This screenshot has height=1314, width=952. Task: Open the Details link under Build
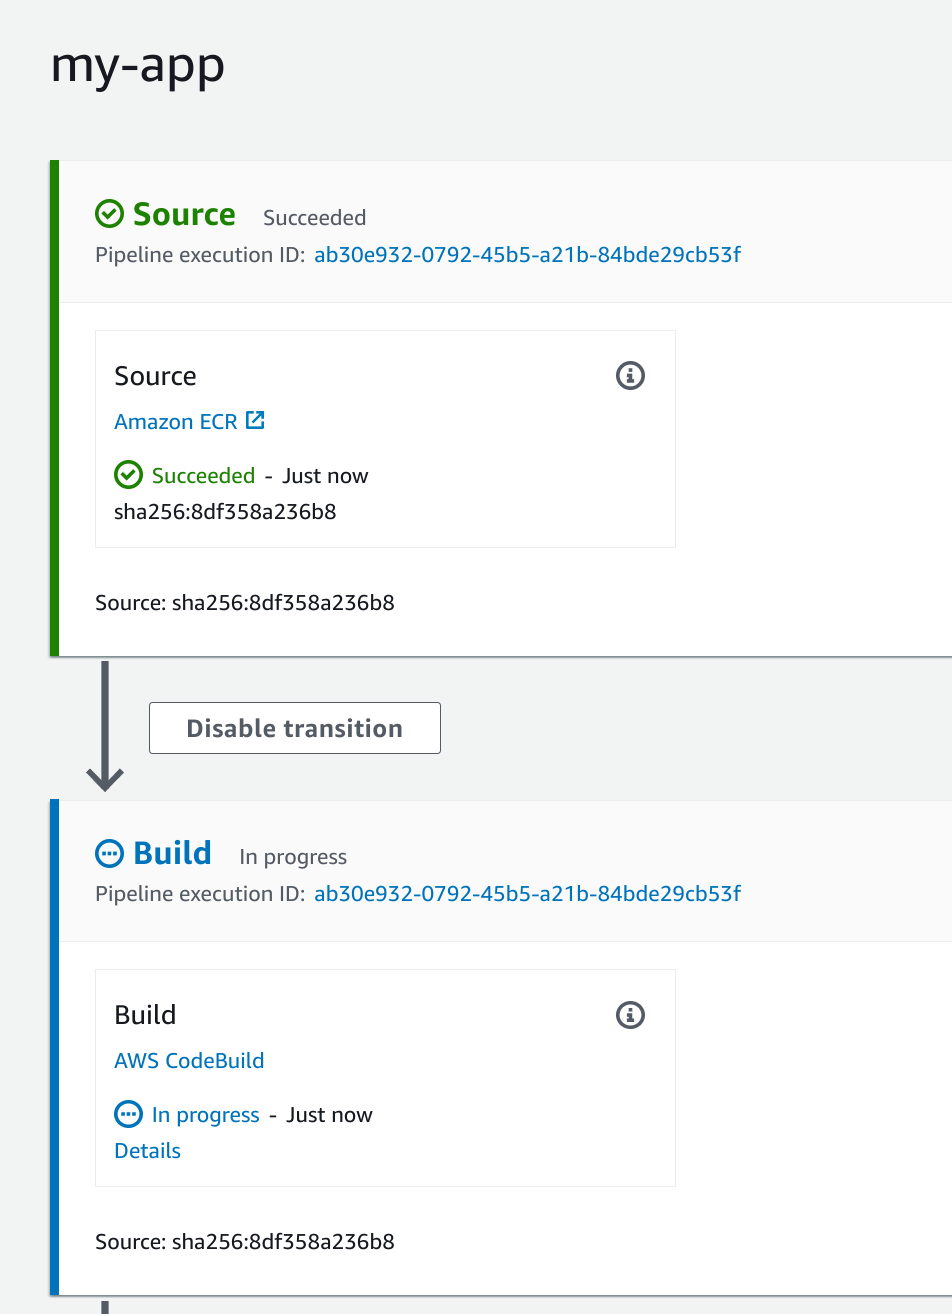[x=147, y=1151]
